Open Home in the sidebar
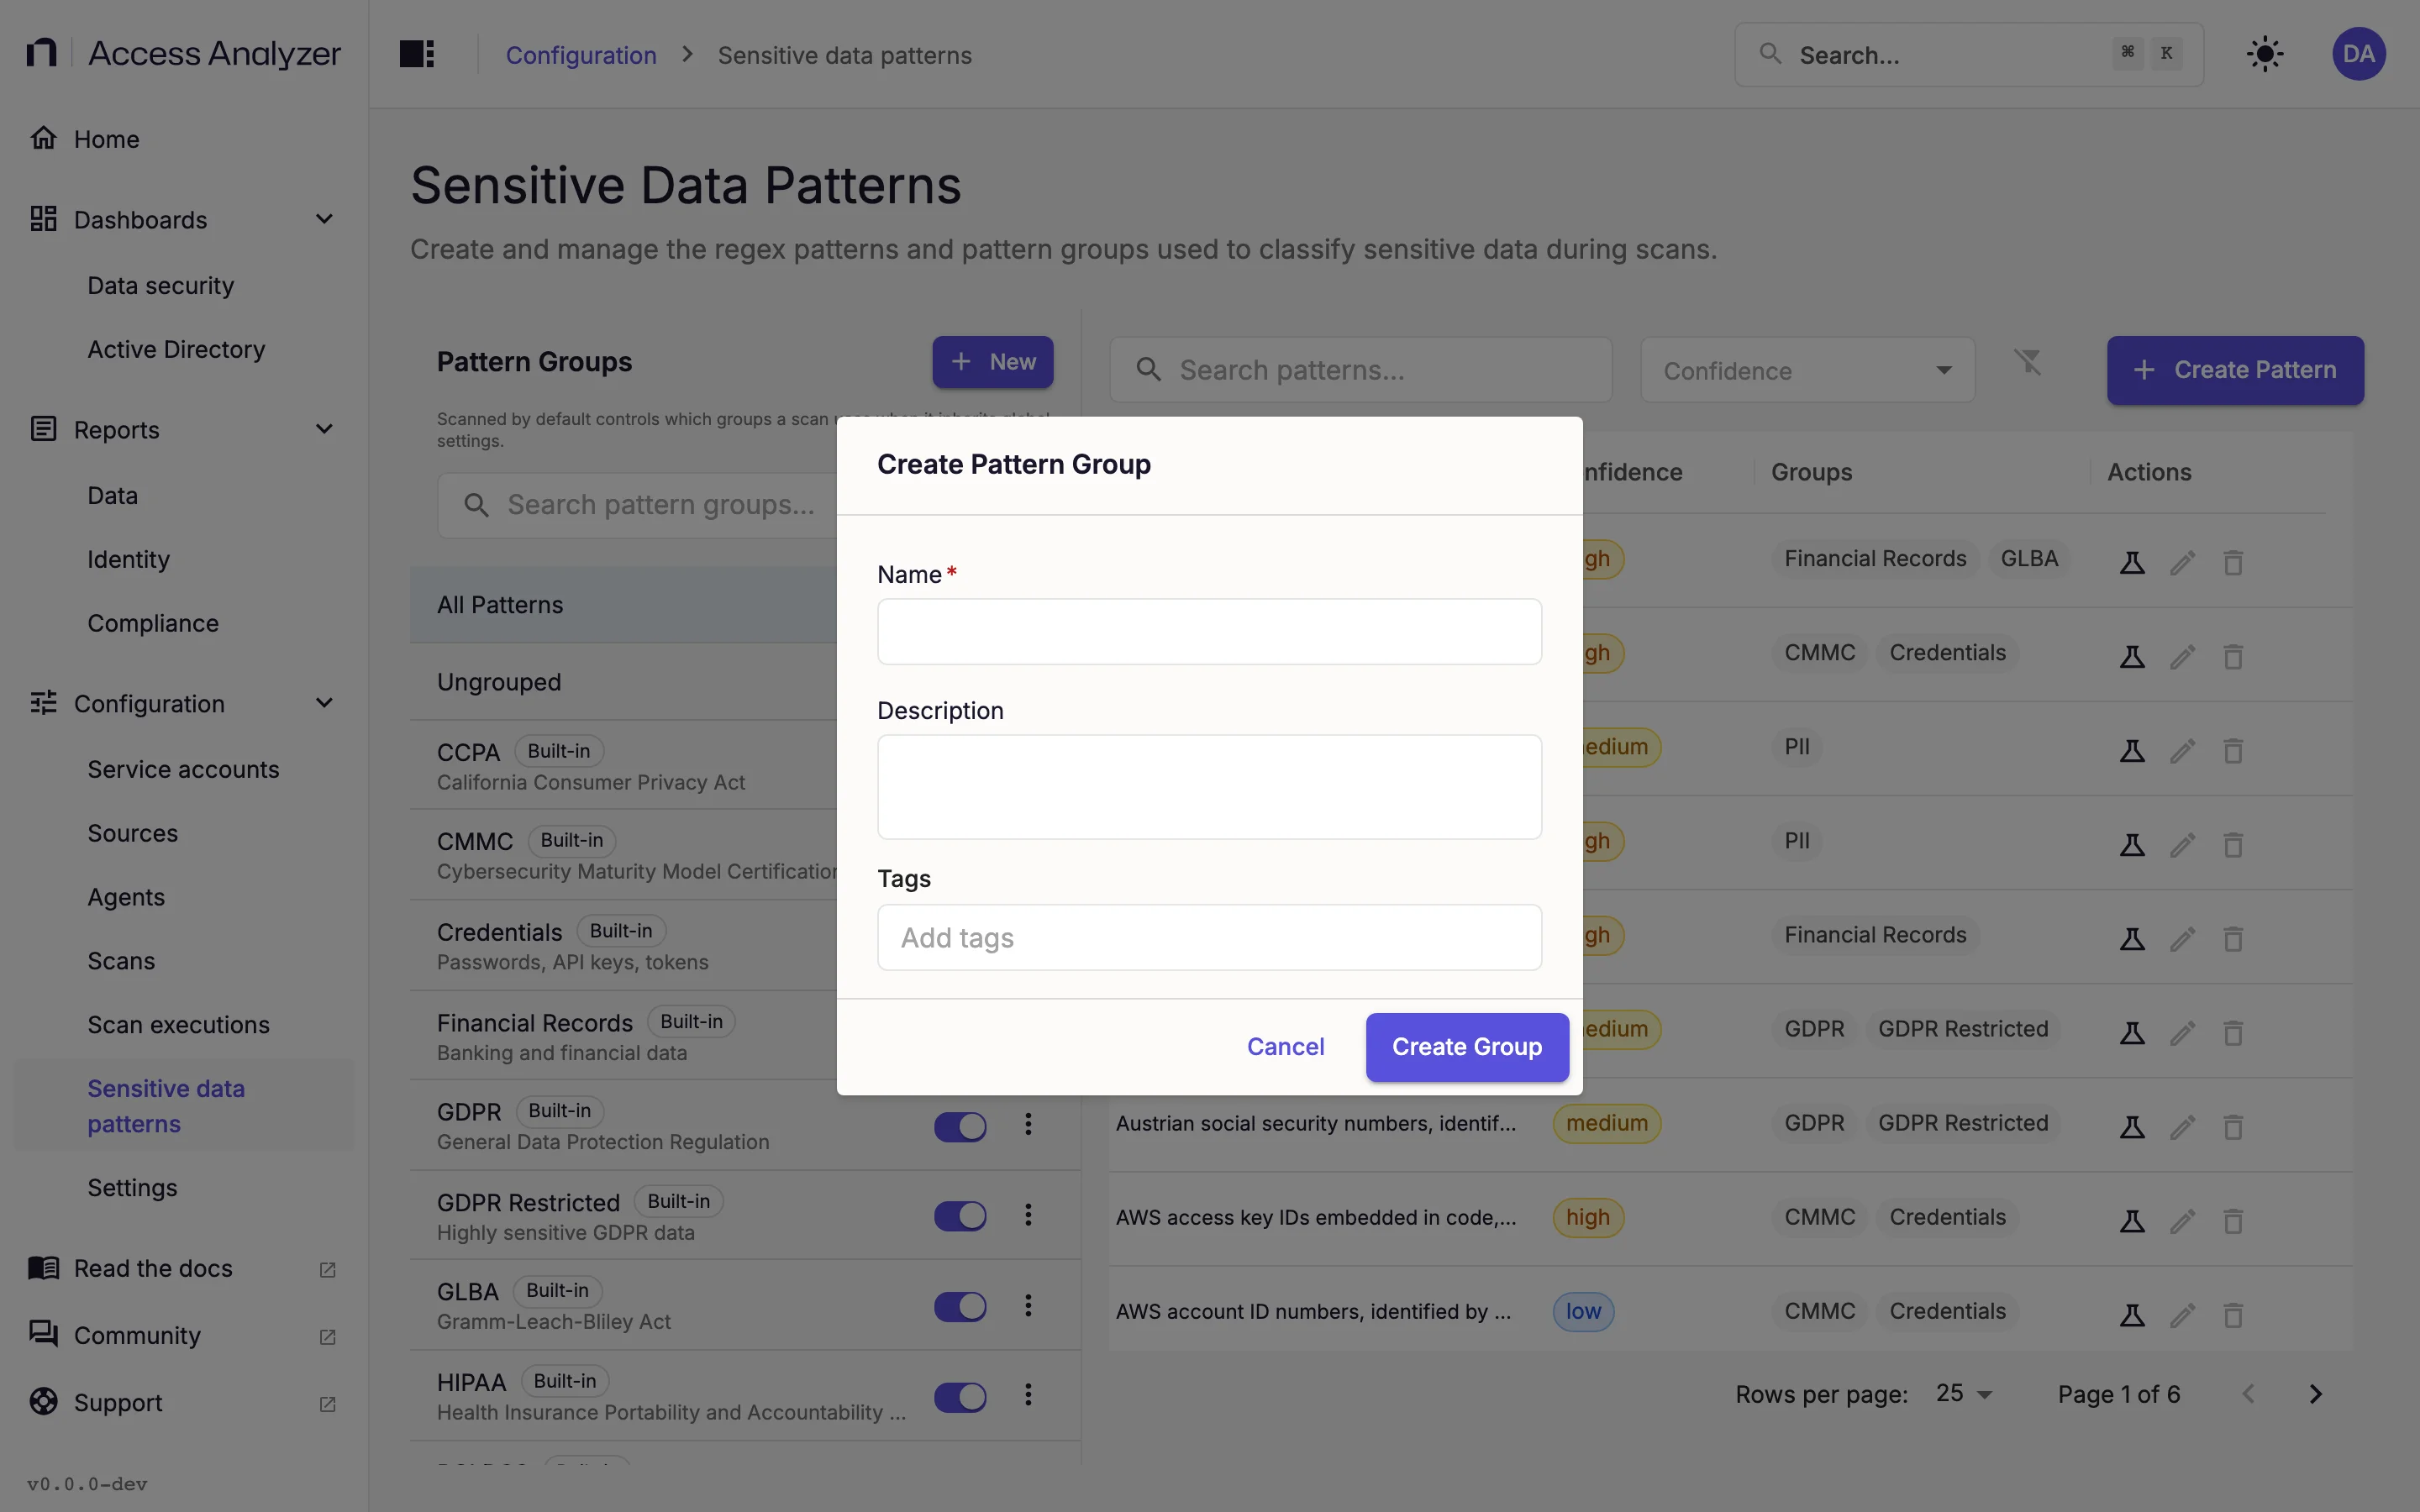Viewport: 2420px width, 1512px height. pyautogui.click(x=184, y=139)
